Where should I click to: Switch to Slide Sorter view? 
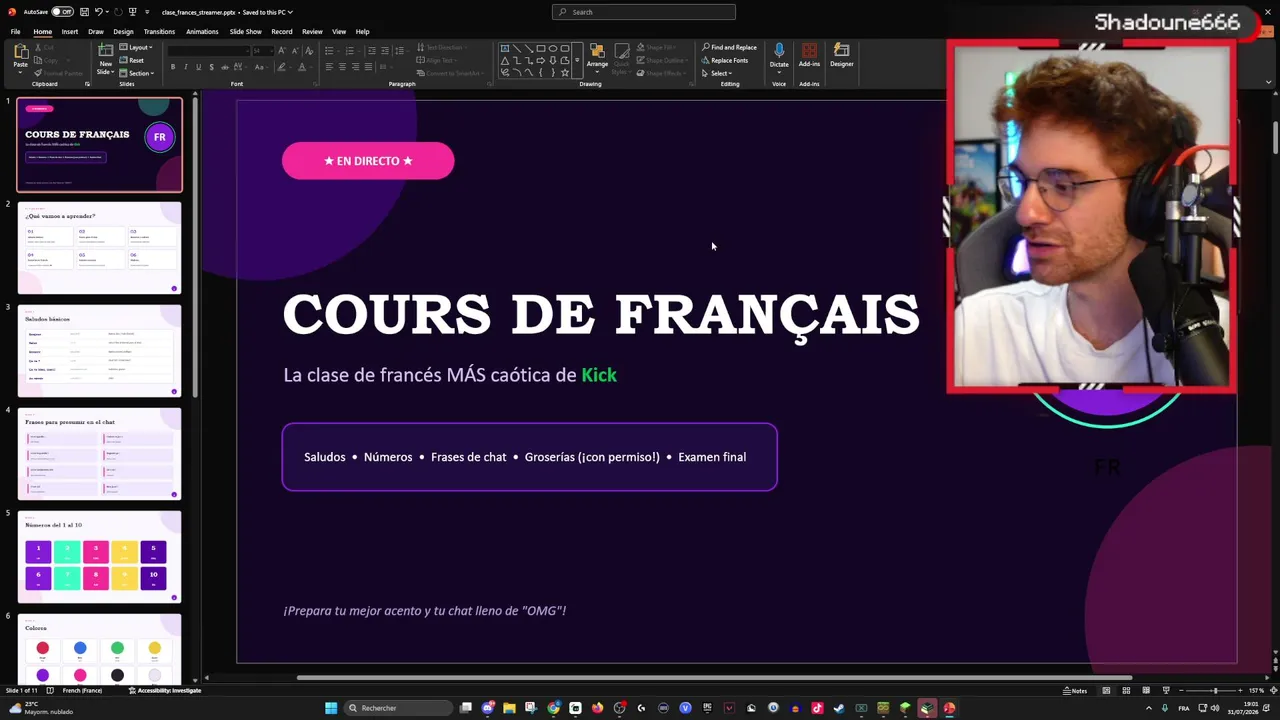pos(1126,691)
